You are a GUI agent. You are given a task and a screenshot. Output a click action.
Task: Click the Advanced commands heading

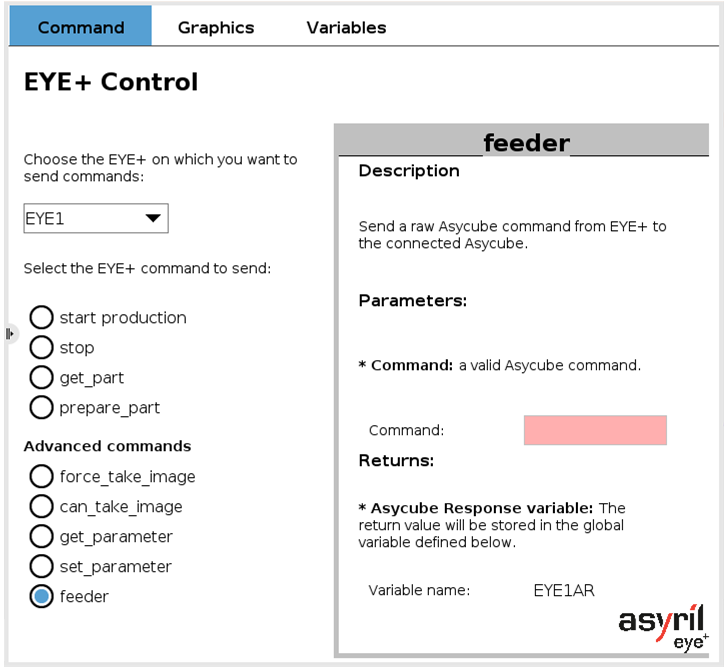point(107,446)
